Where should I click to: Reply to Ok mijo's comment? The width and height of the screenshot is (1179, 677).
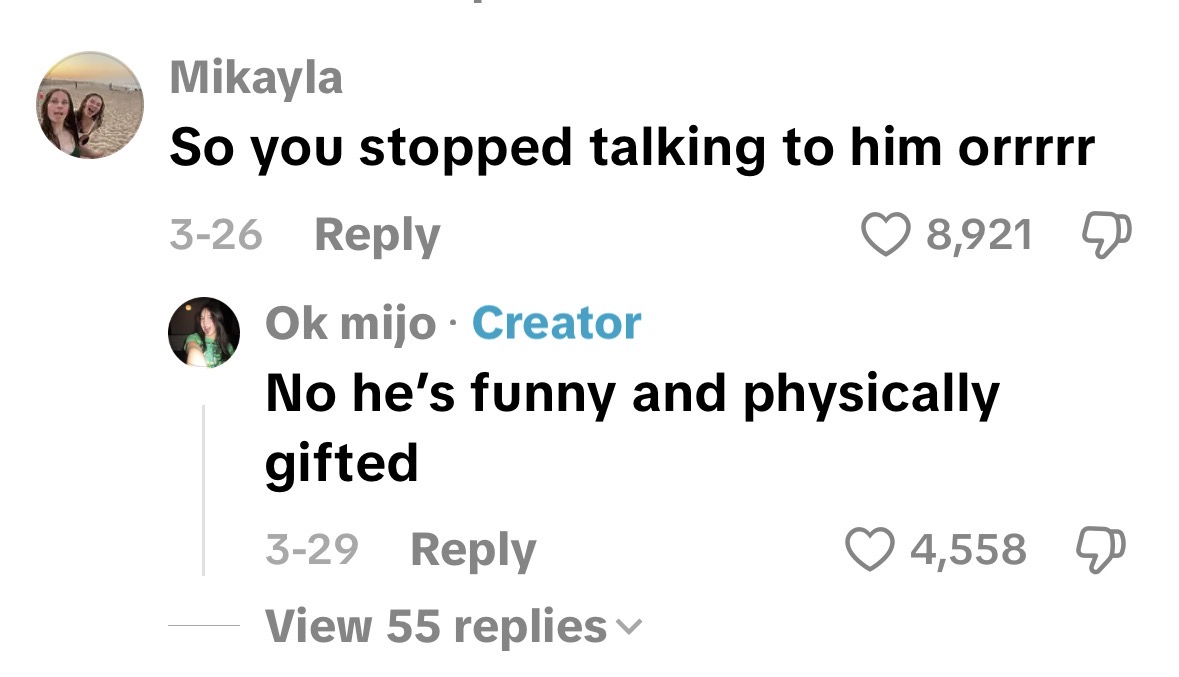click(473, 550)
